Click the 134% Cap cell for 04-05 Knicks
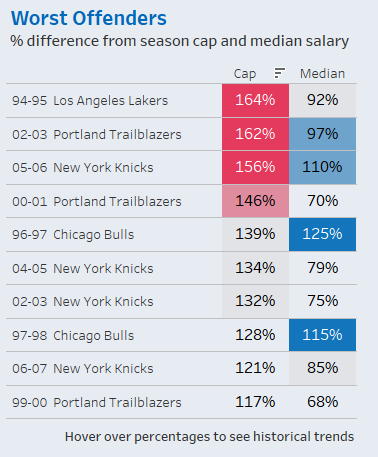 pyautogui.click(x=255, y=268)
